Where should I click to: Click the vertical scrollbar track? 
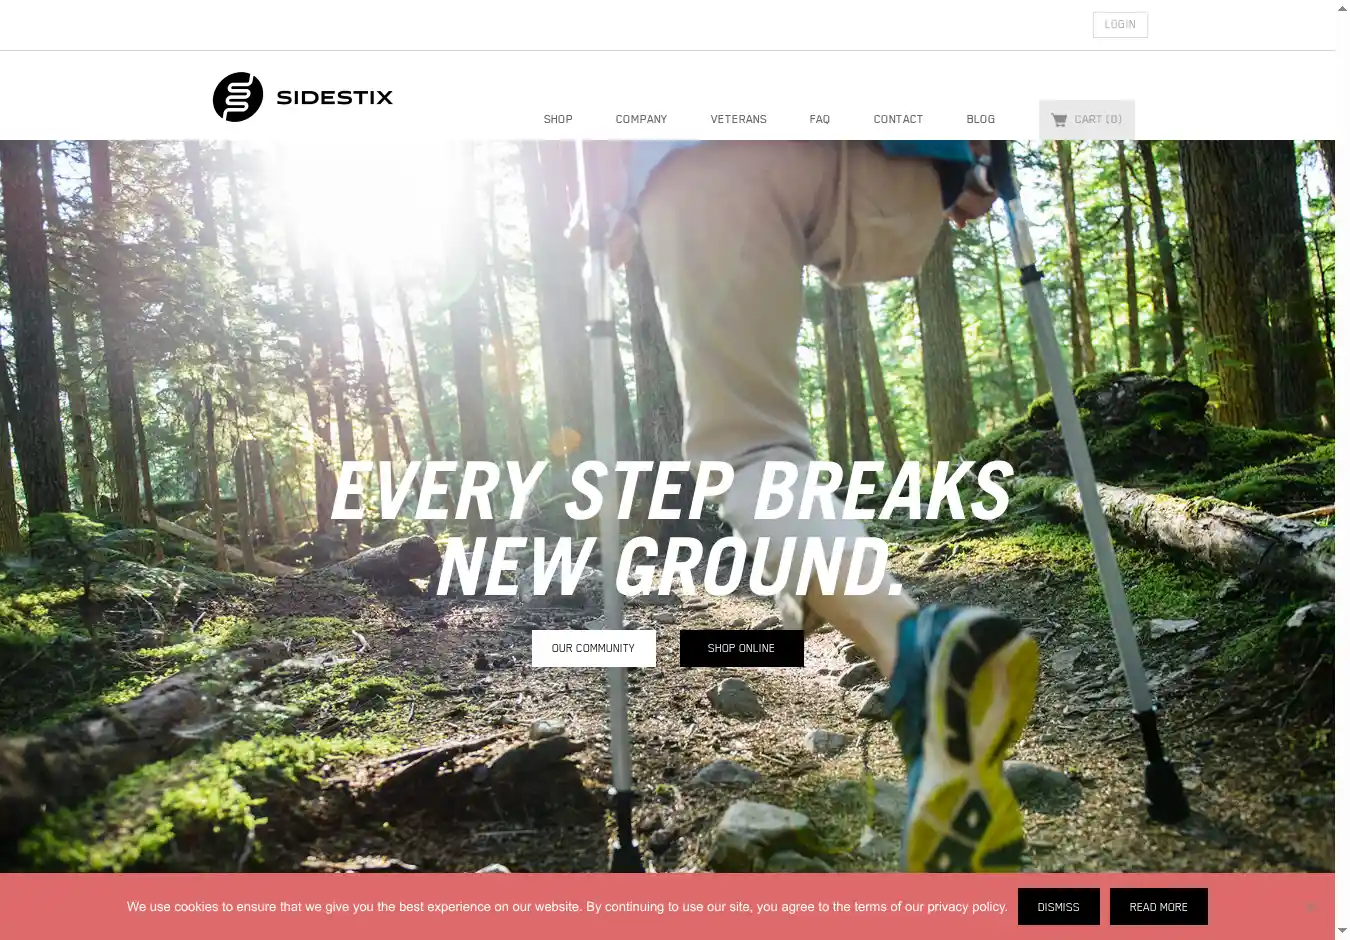coord(1342,470)
